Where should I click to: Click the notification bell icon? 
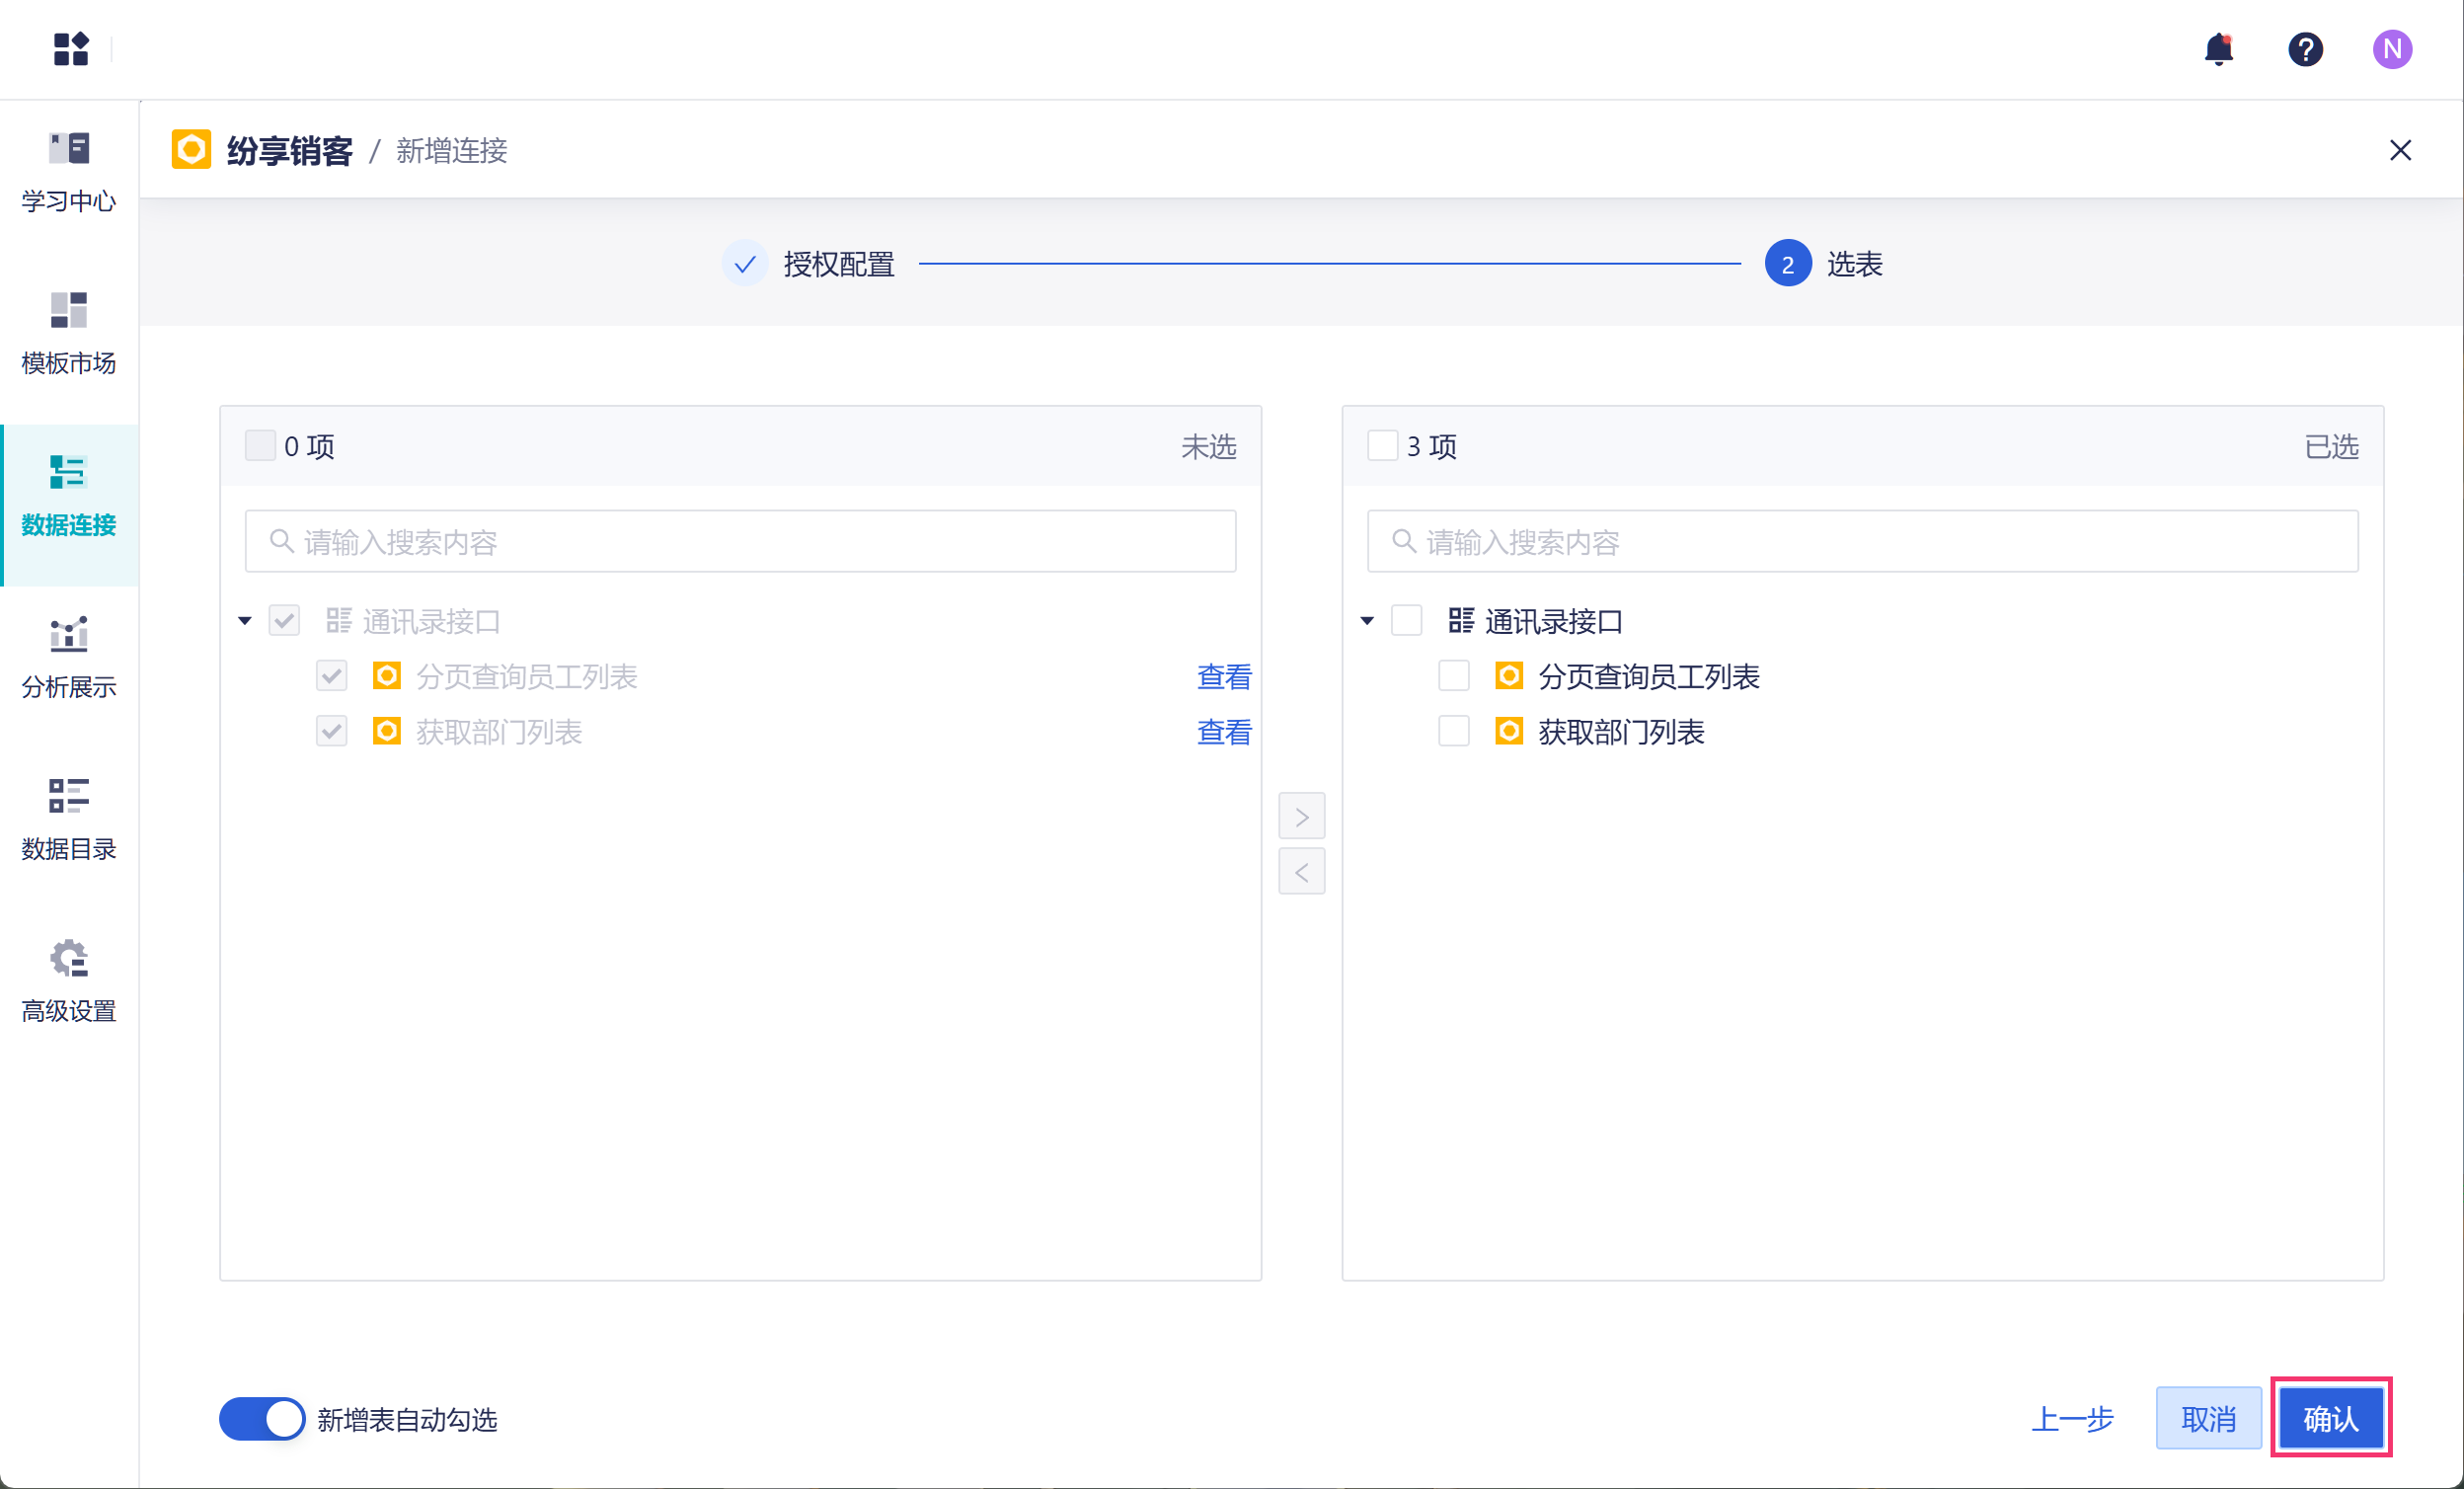pyautogui.click(x=2218, y=48)
